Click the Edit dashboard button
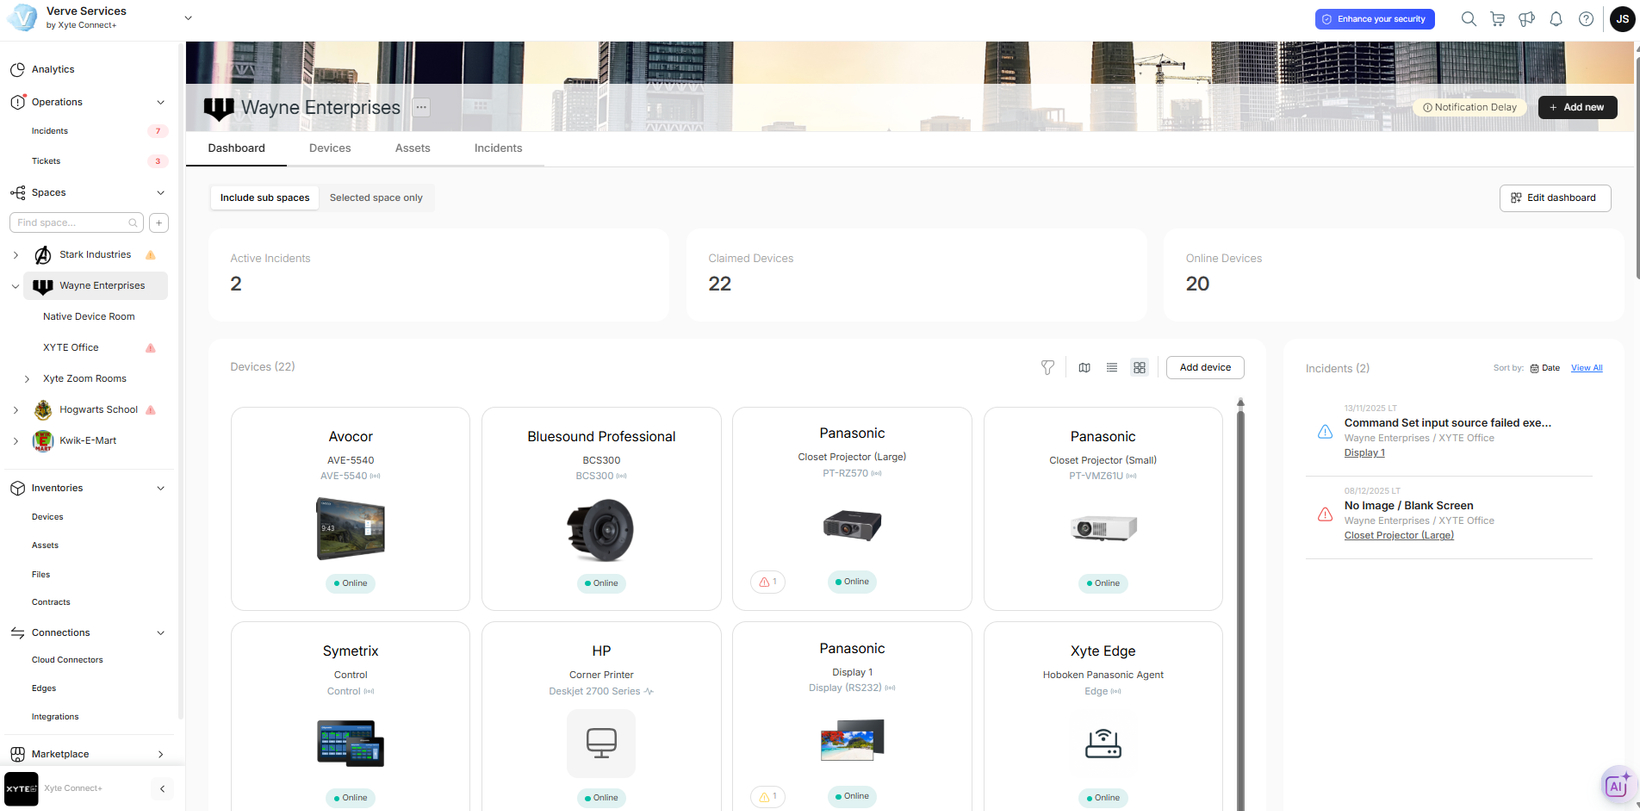 1555,198
